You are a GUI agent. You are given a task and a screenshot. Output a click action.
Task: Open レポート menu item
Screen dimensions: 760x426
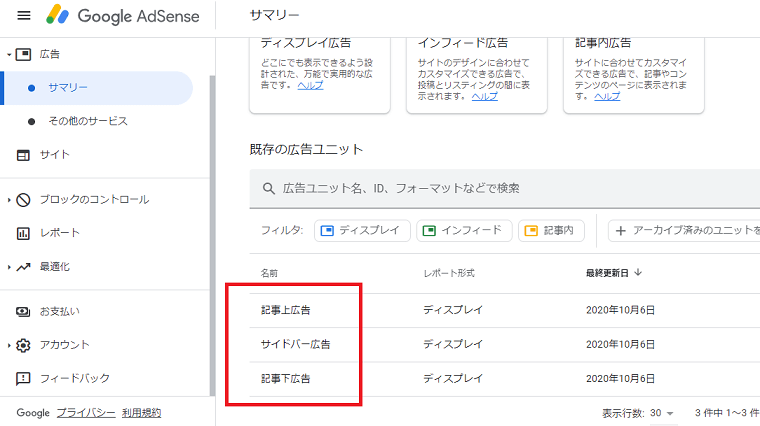click(59, 233)
